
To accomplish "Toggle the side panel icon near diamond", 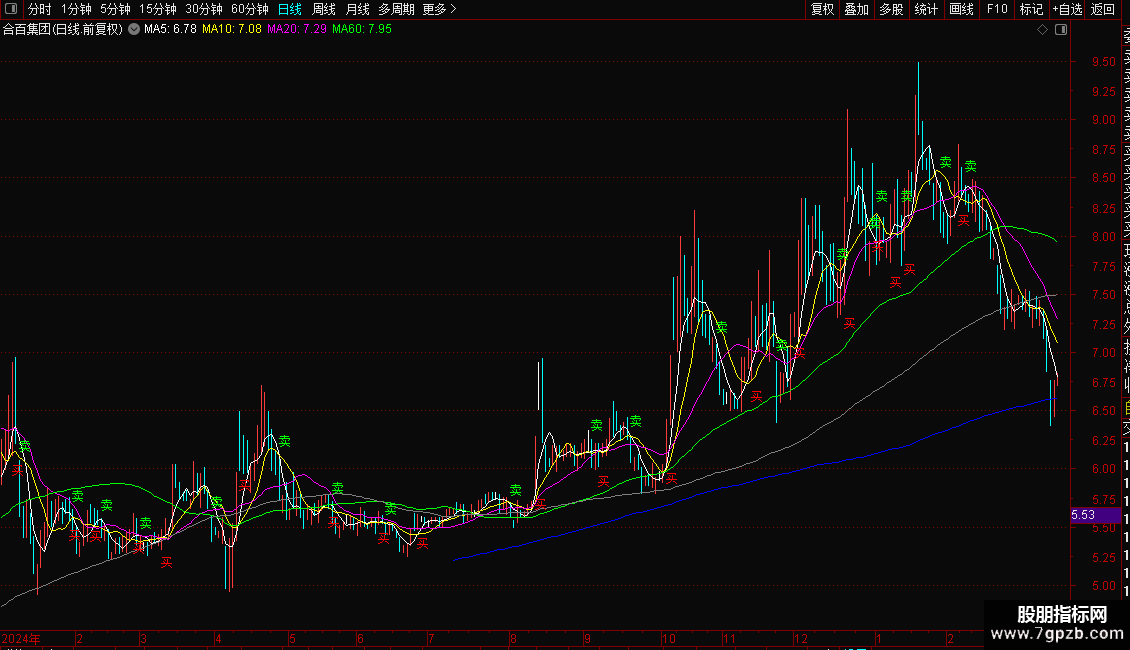I will tap(1061, 30).
